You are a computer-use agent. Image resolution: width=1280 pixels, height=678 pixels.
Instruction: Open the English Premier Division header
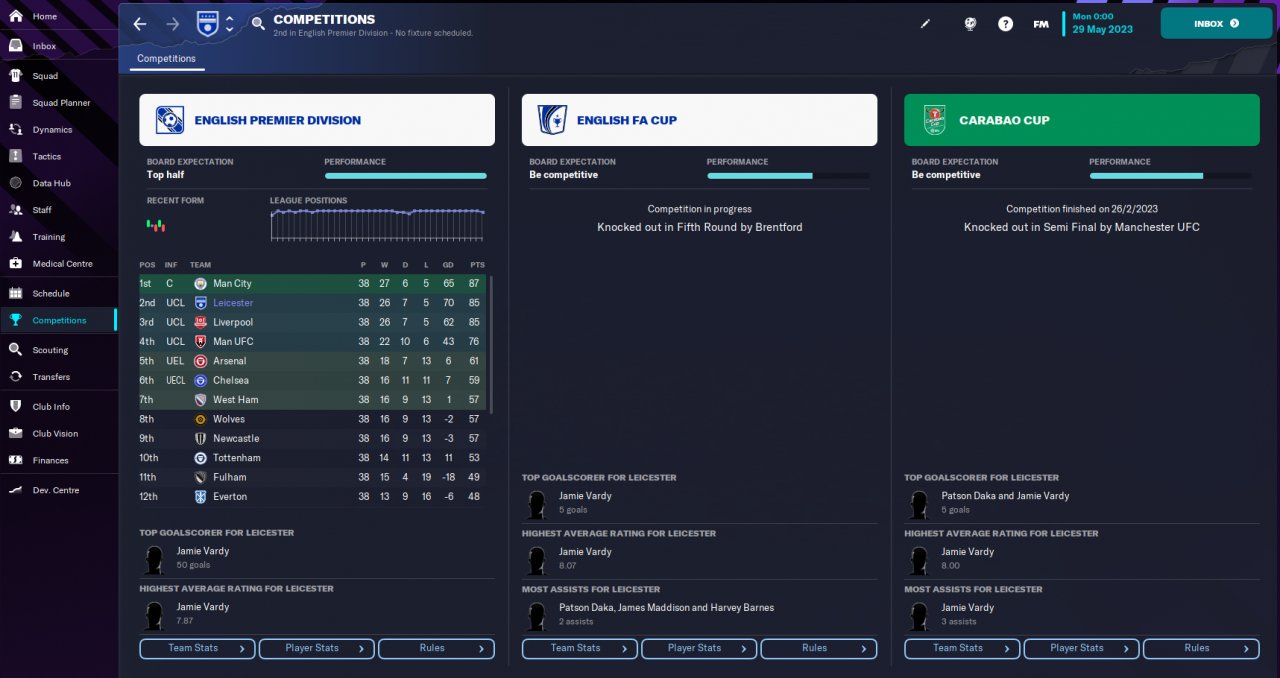coord(317,120)
